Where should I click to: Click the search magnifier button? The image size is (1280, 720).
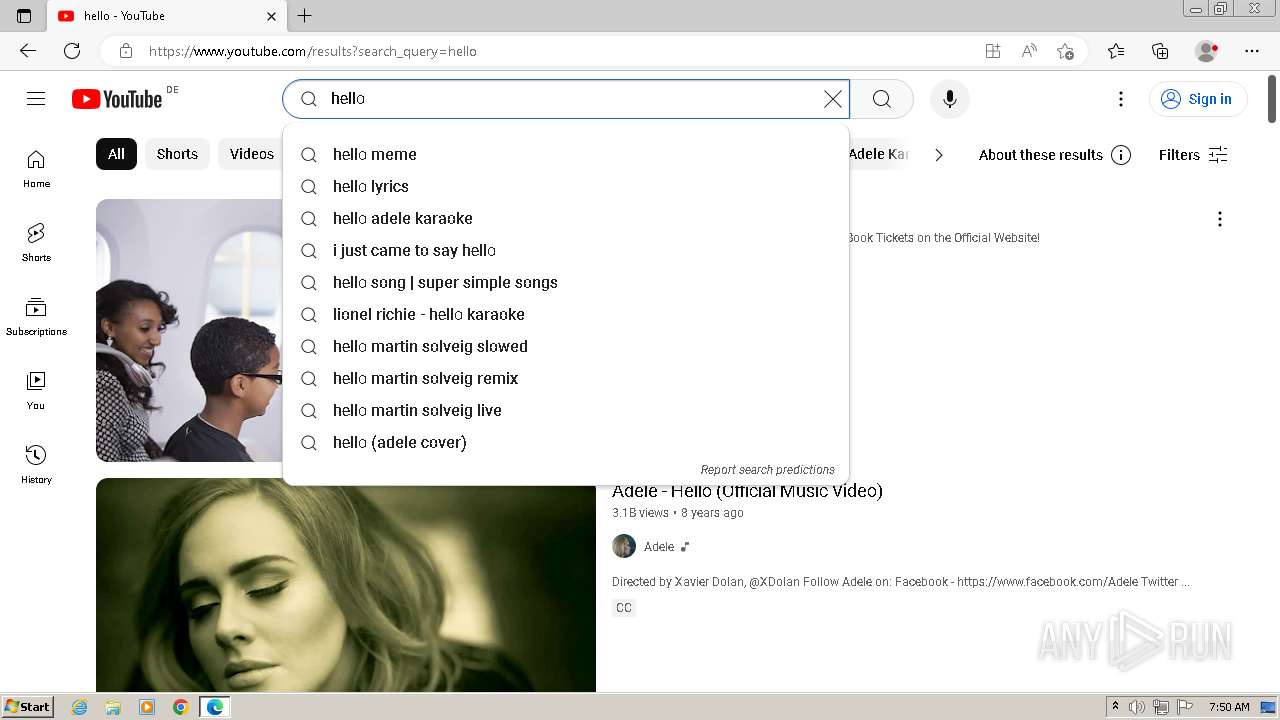(881, 99)
